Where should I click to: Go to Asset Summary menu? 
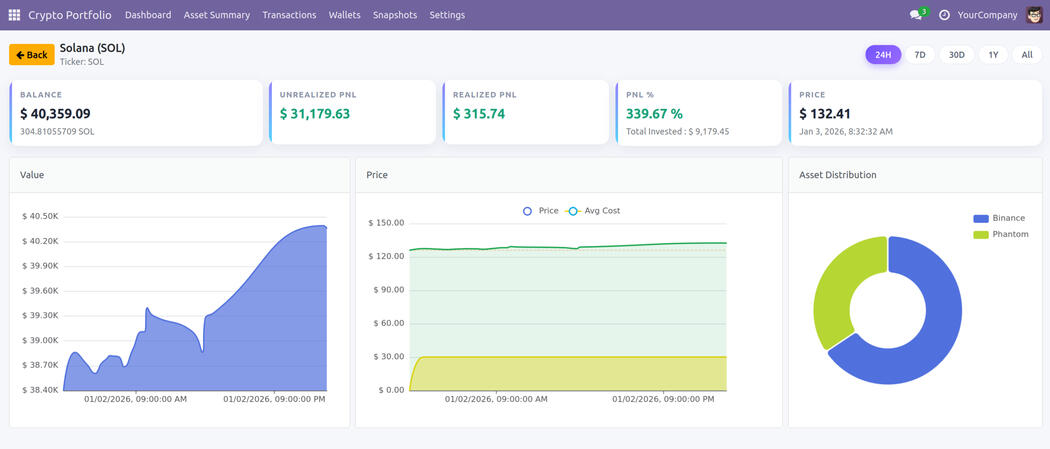[x=217, y=15]
